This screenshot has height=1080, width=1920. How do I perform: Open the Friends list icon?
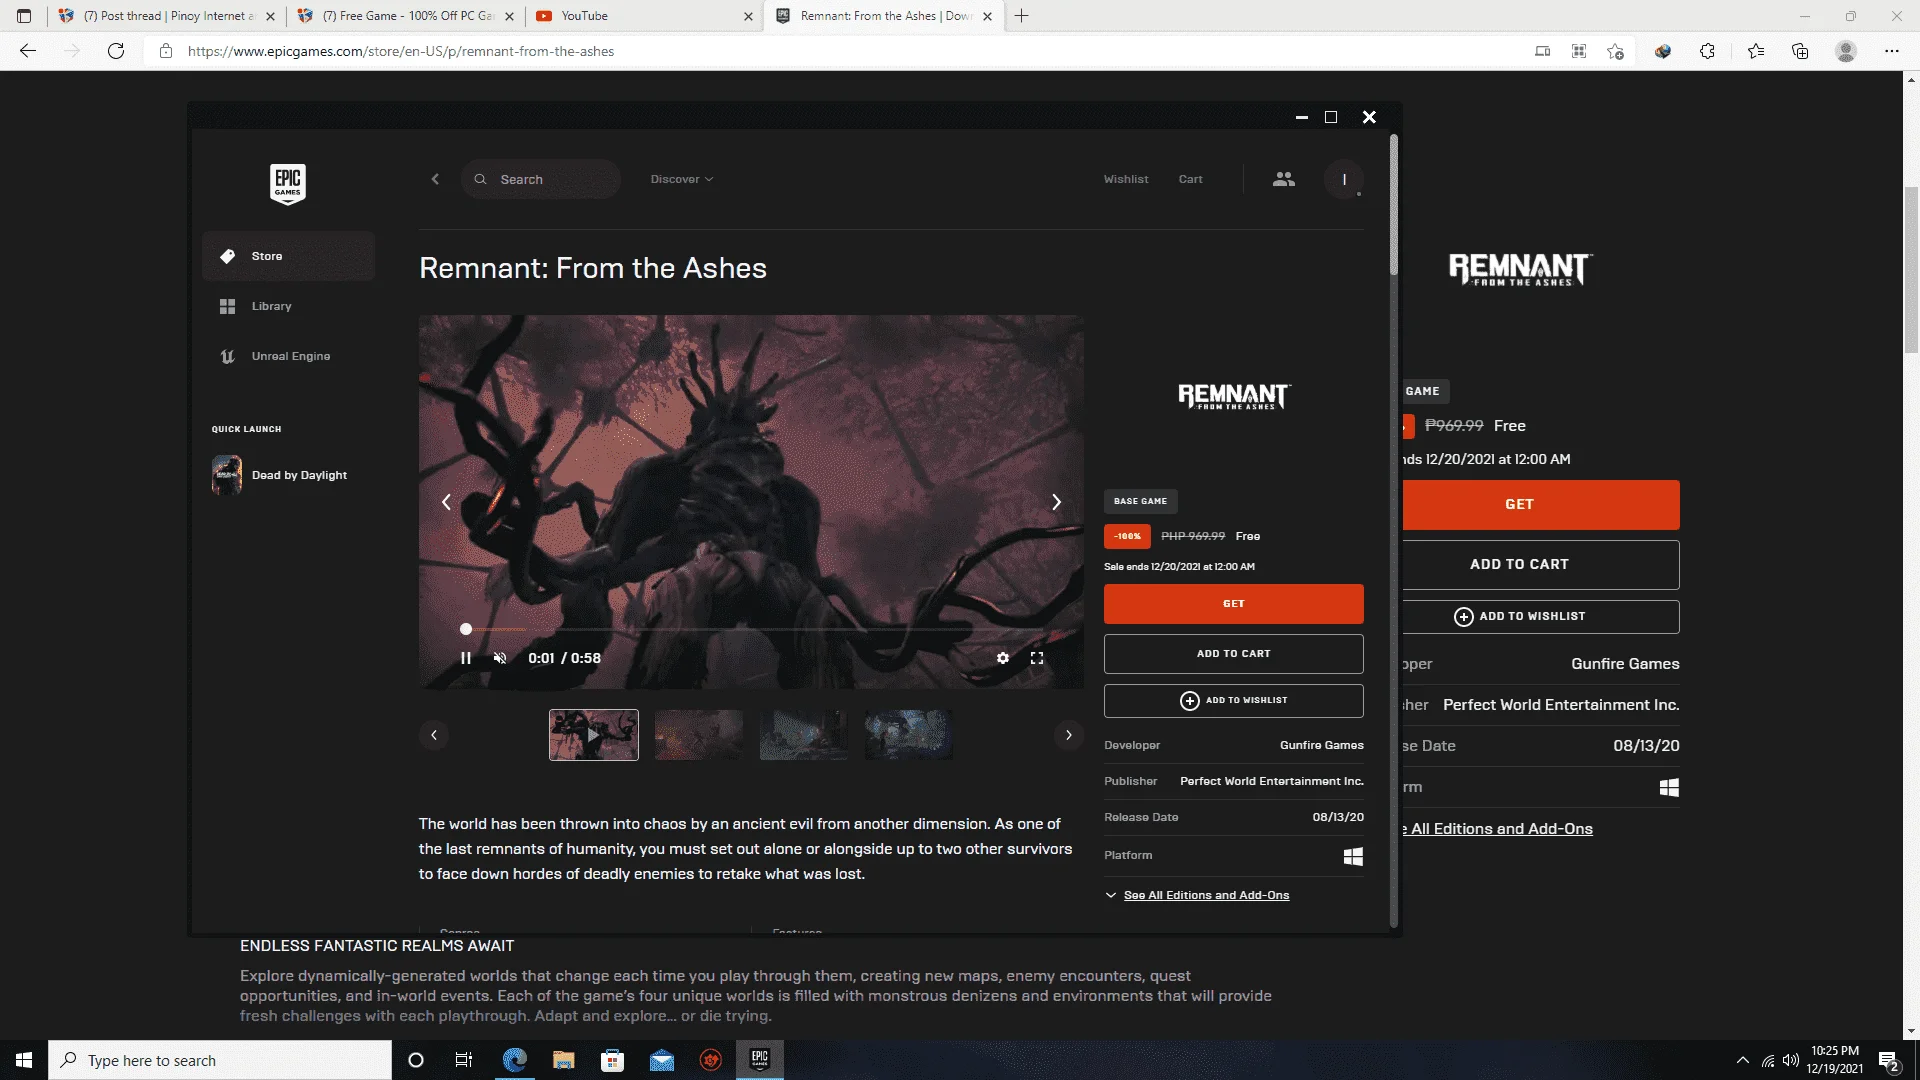click(x=1284, y=179)
